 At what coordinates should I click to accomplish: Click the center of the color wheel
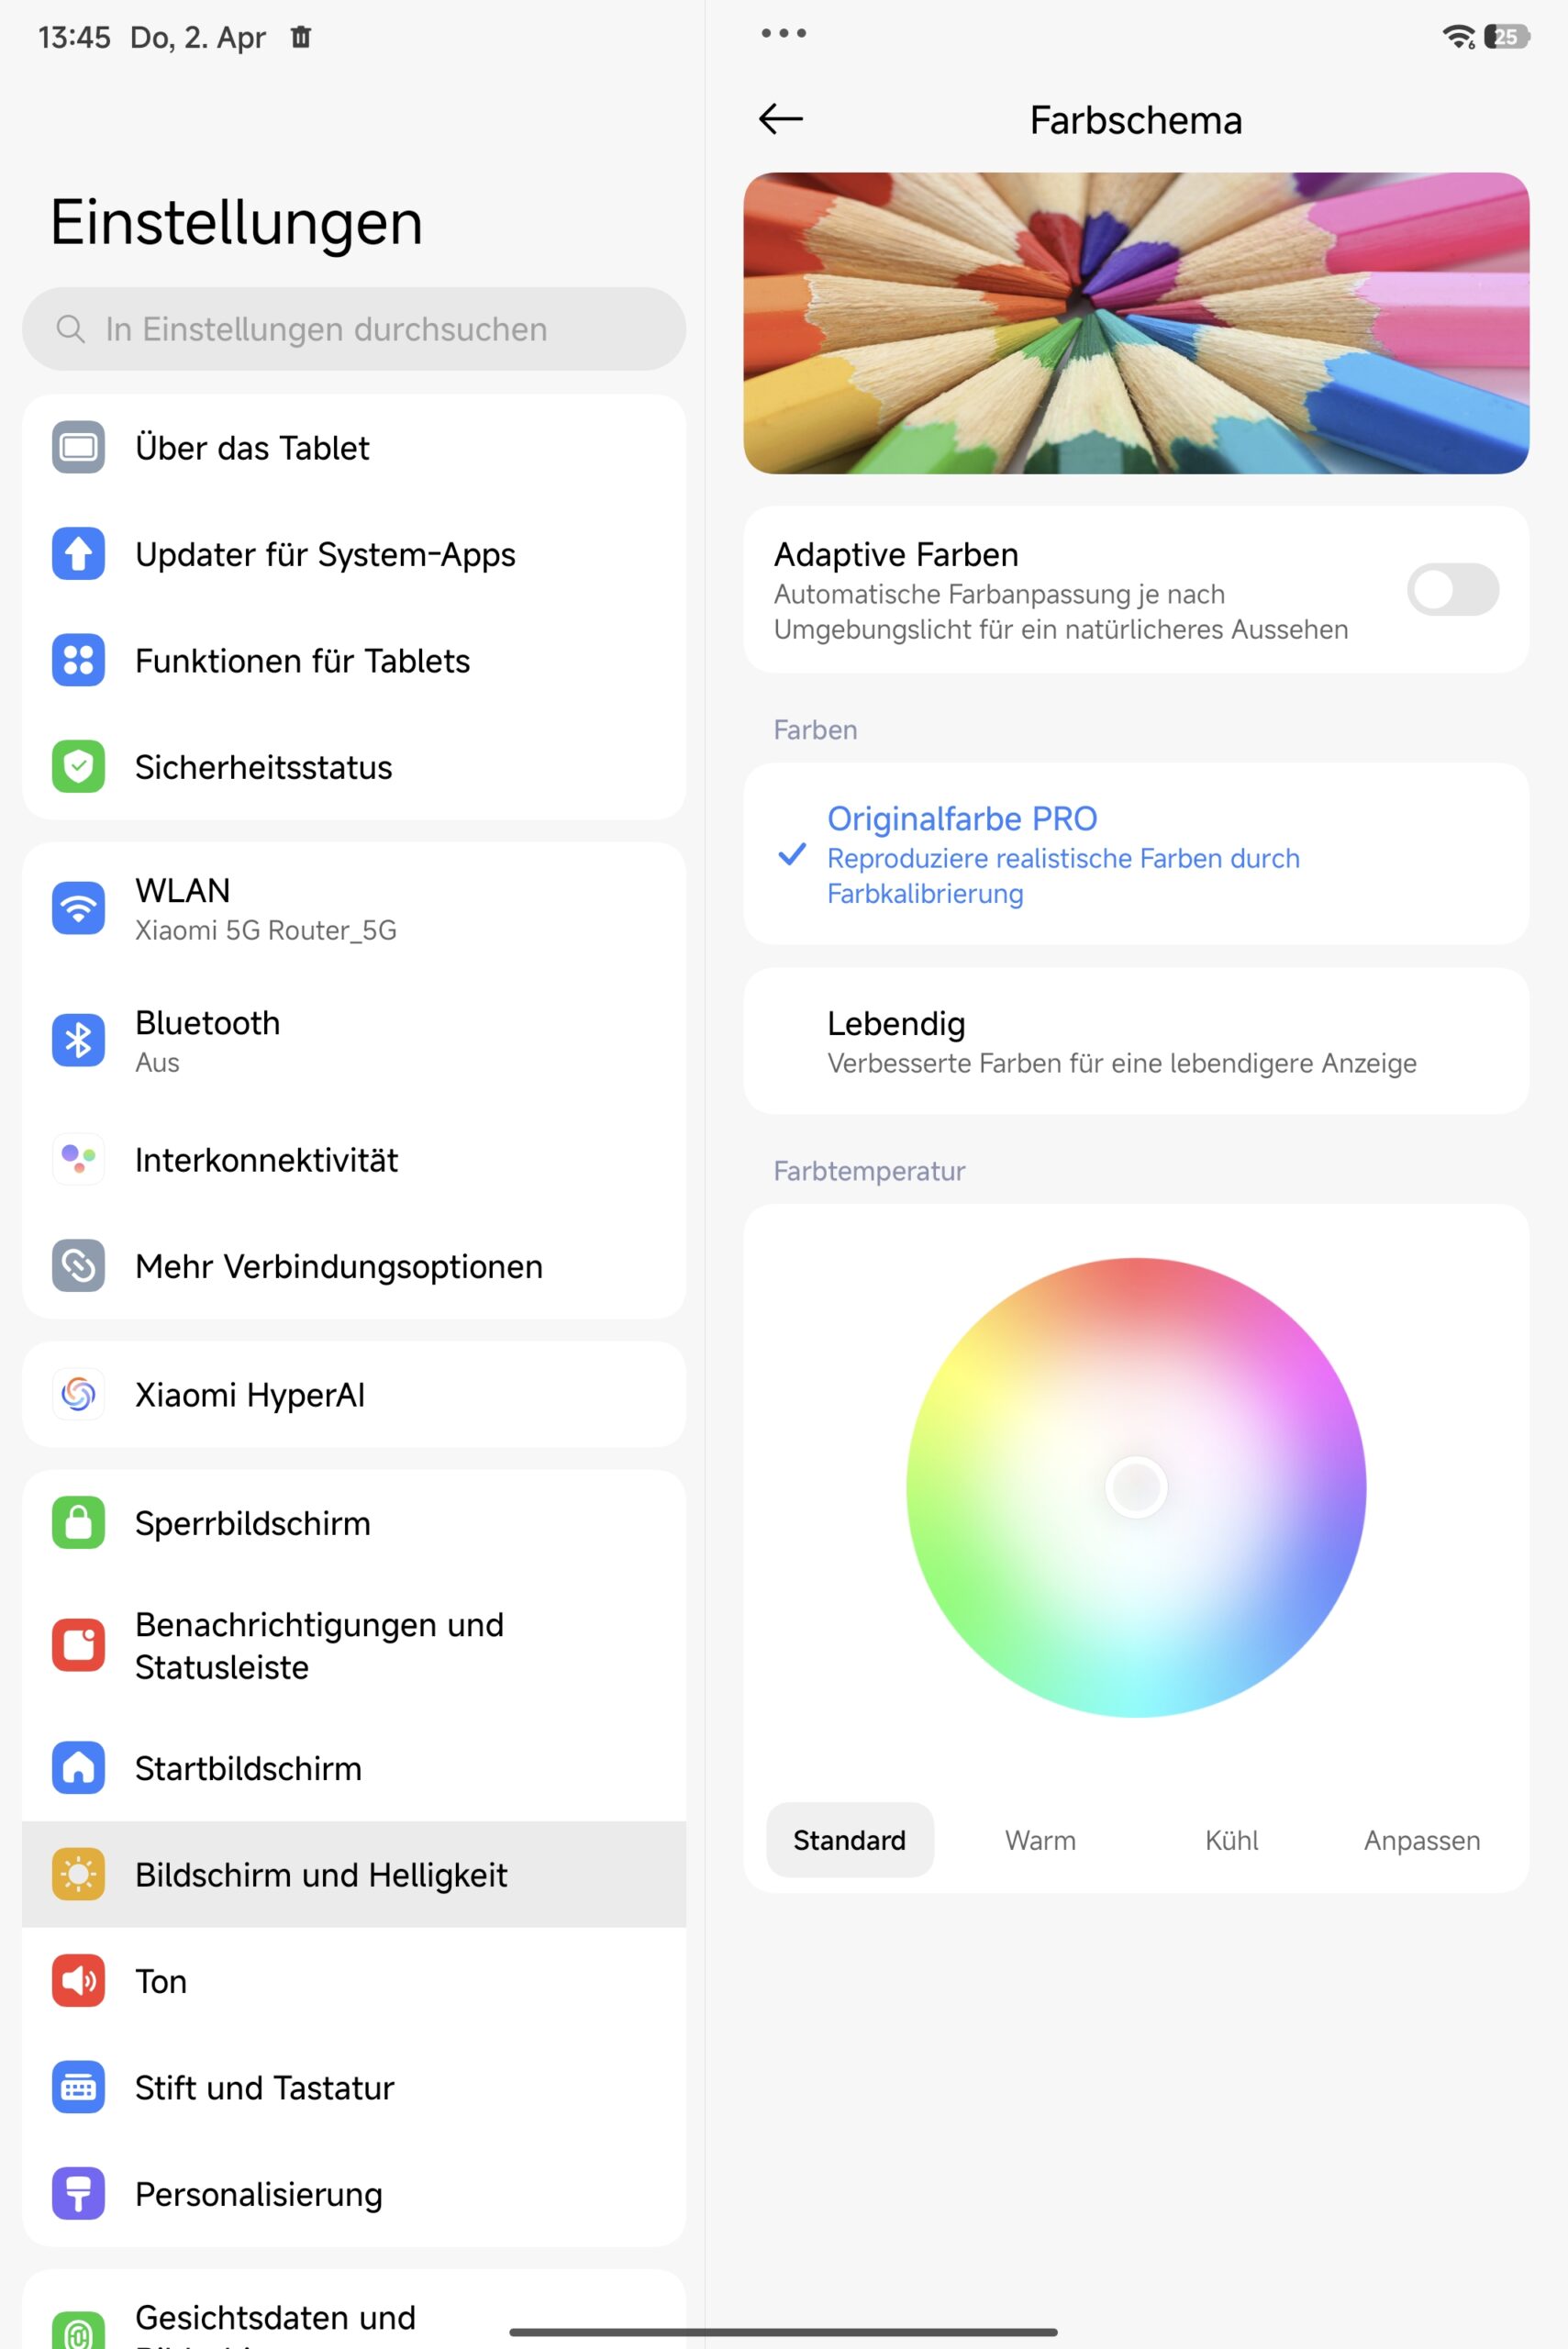1136,1487
